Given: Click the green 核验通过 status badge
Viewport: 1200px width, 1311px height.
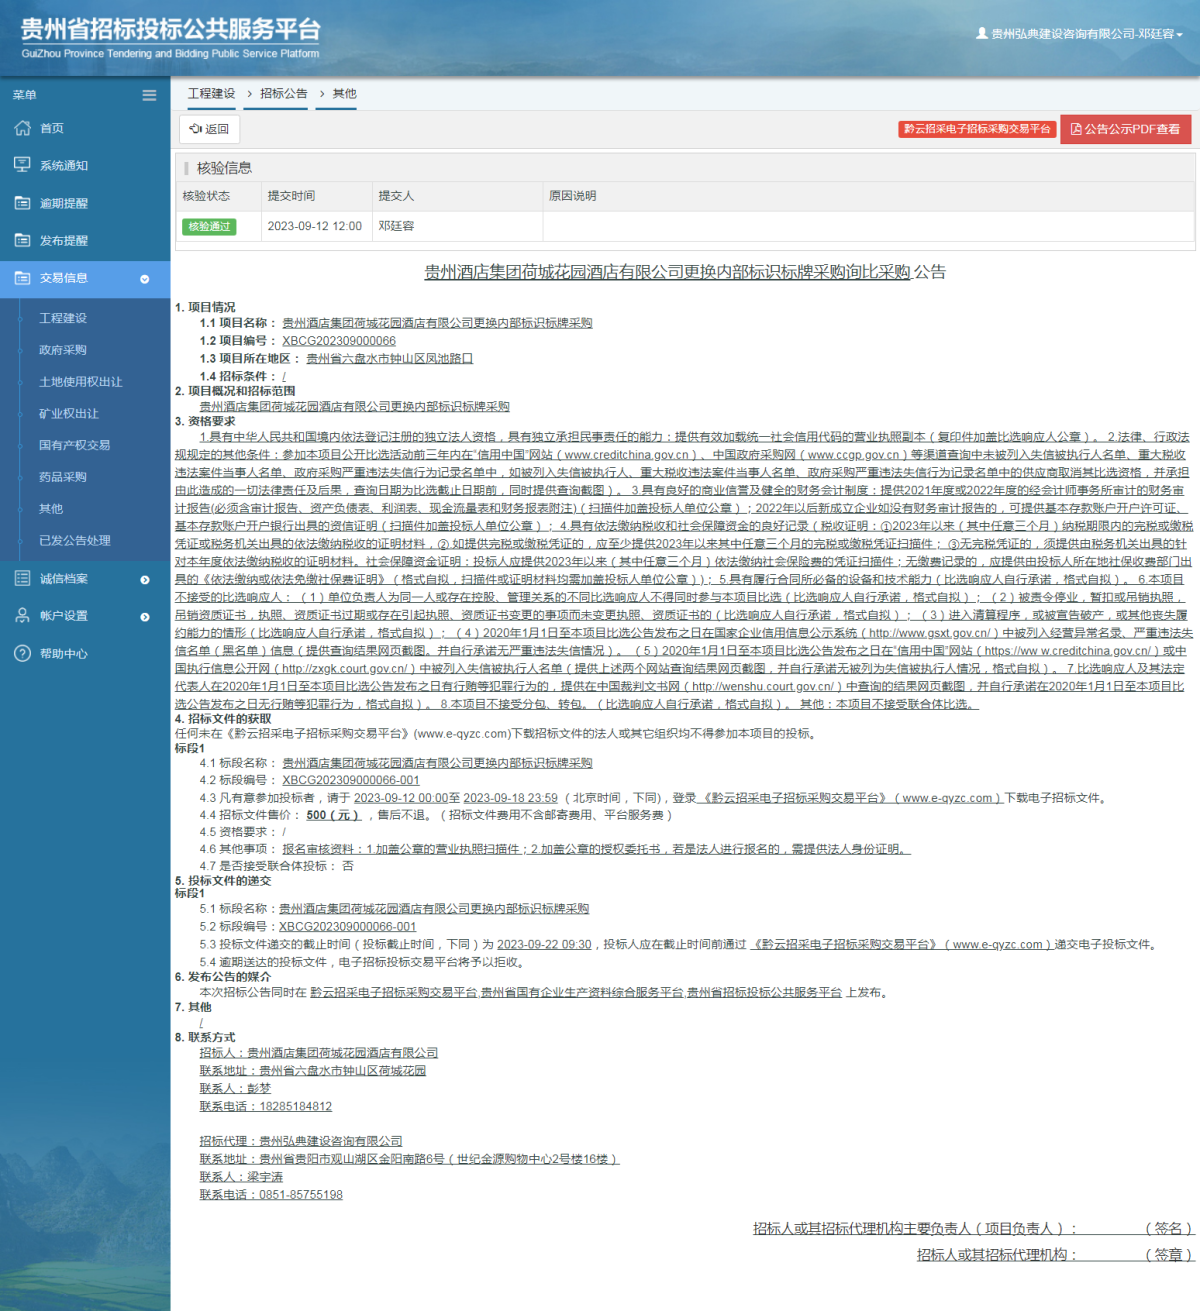Looking at the screenshot, I should (x=209, y=227).
